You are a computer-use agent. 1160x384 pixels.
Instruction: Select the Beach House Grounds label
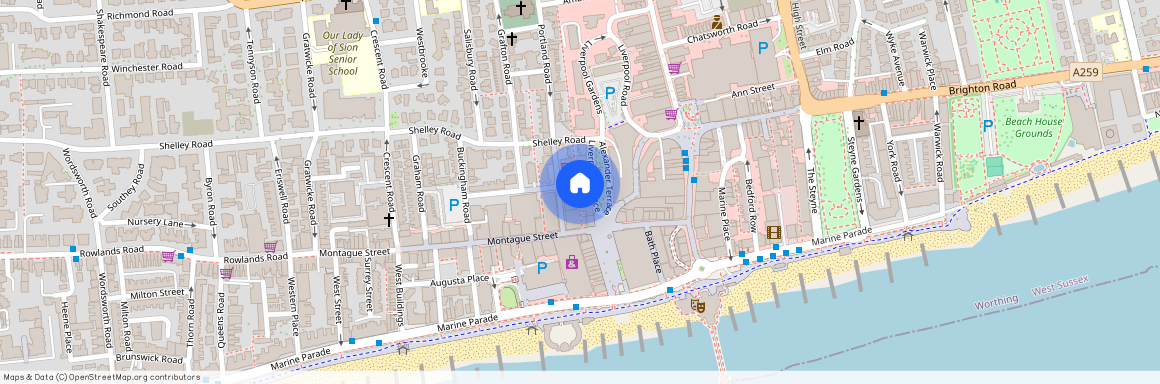pos(1033,127)
